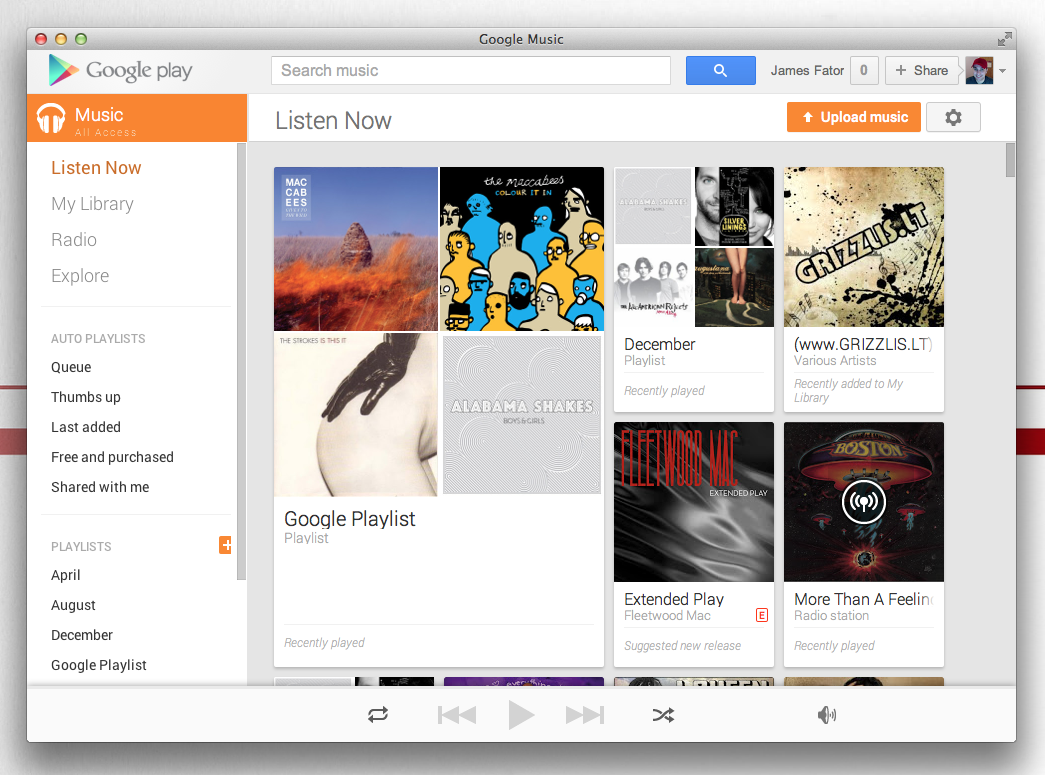This screenshot has height=775, width=1045.
Task: Select the Thumbs up auto playlist
Action: 86,397
